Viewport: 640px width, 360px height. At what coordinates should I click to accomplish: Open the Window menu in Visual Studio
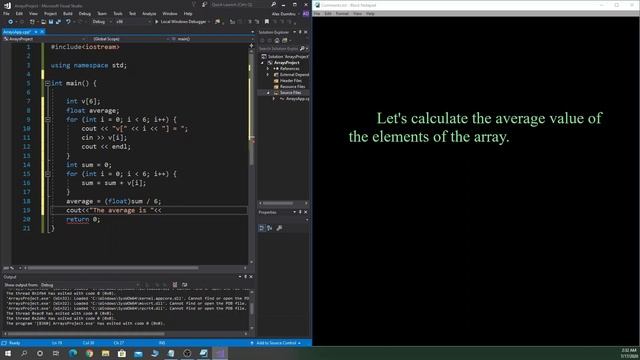[170, 13]
